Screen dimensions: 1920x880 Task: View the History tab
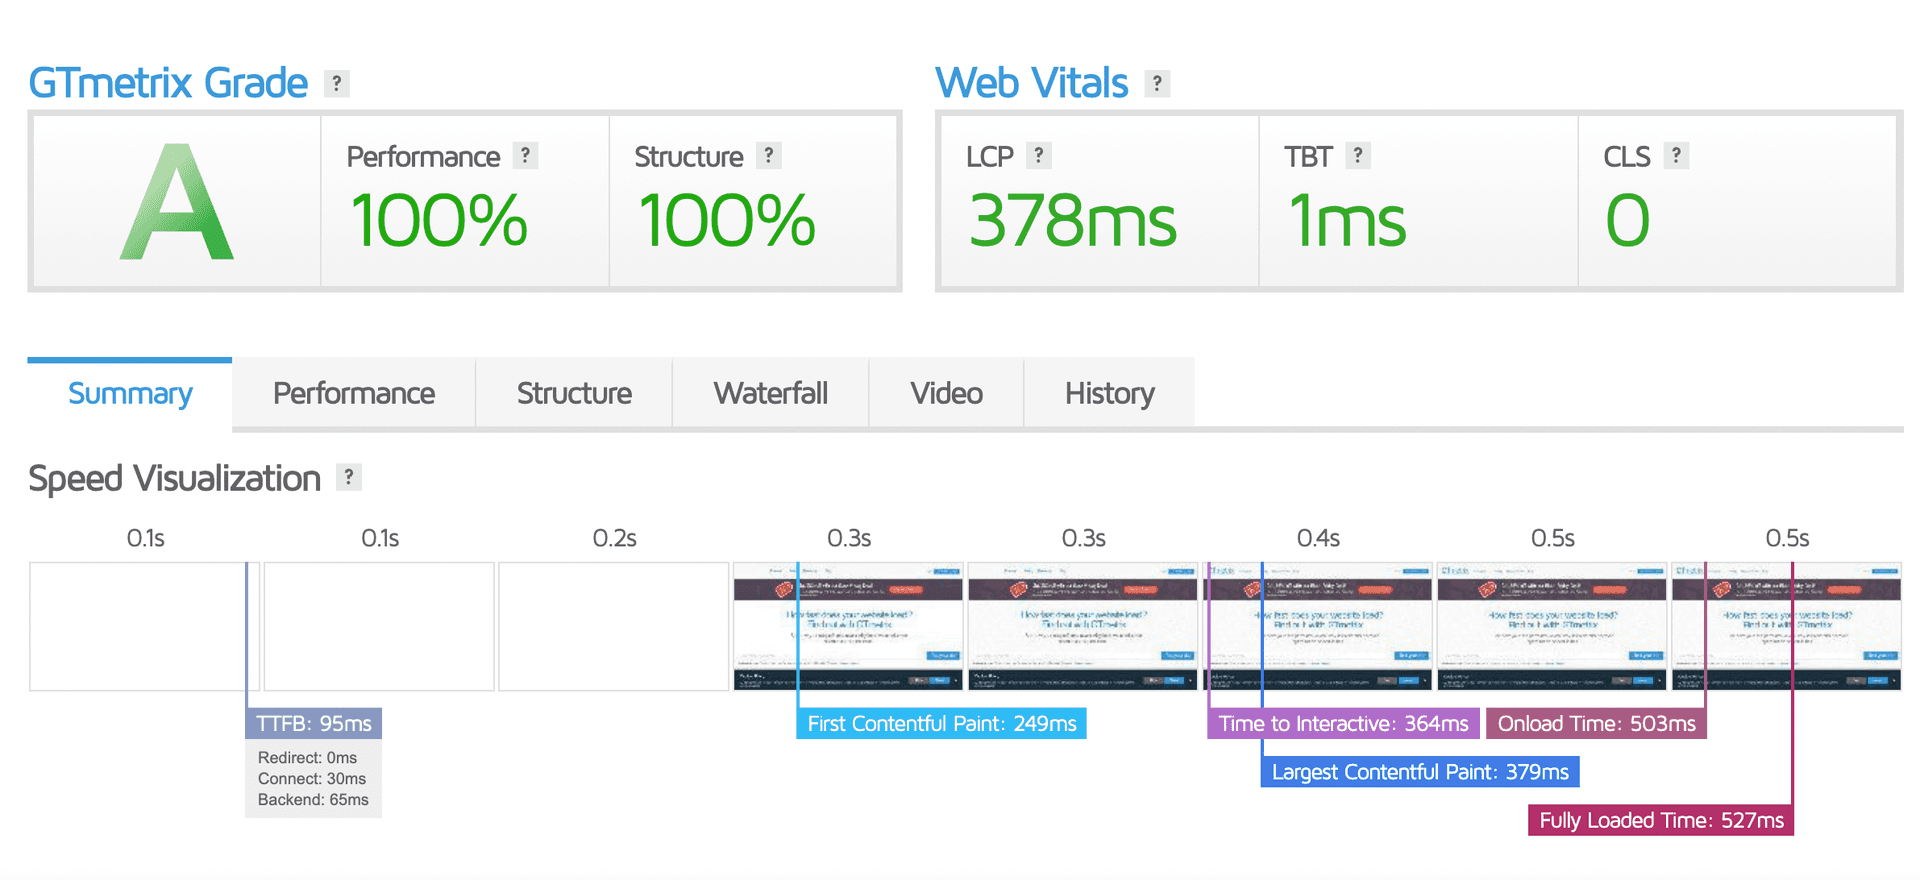click(x=1109, y=394)
